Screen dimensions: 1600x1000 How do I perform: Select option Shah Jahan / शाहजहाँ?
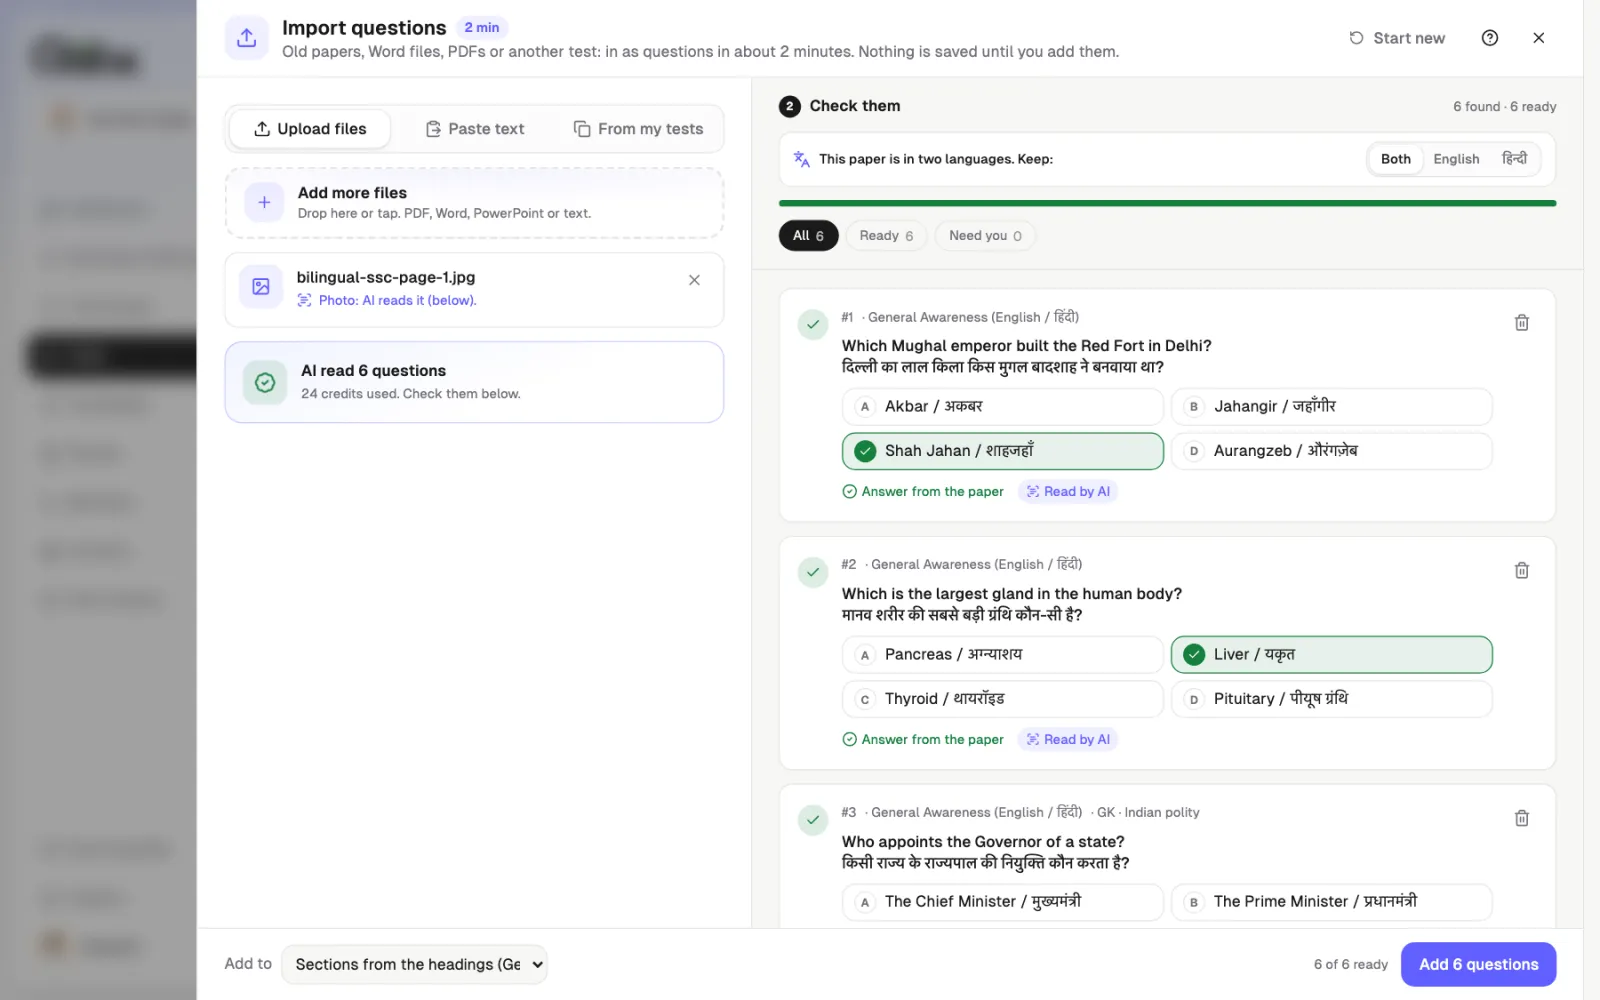tap(1002, 451)
